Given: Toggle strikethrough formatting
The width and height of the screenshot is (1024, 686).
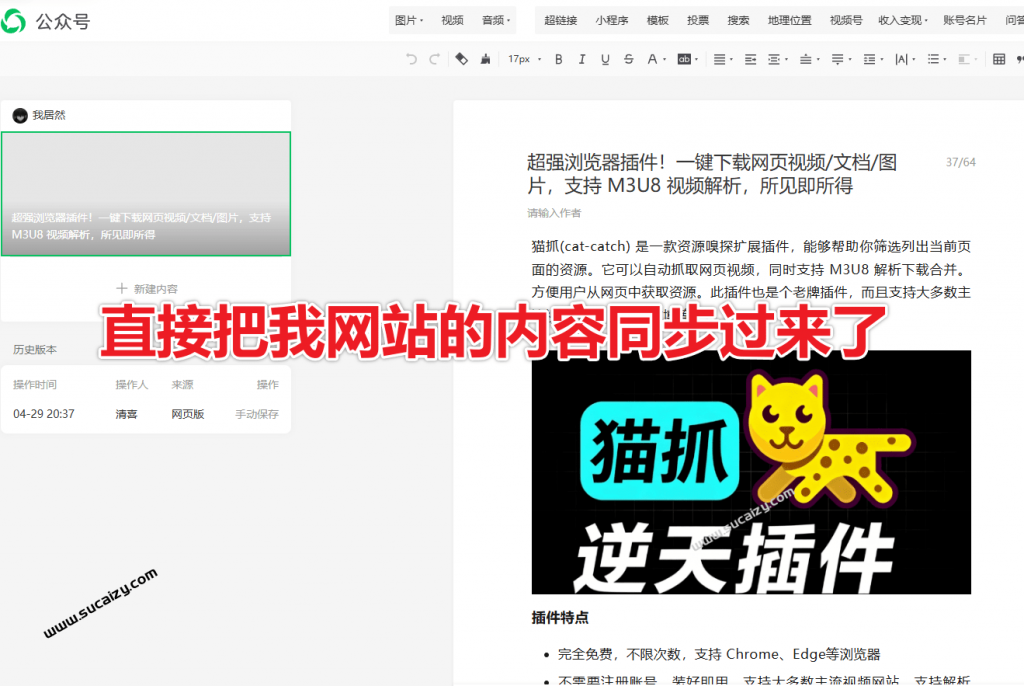Looking at the screenshot, I should click(628, 59).
